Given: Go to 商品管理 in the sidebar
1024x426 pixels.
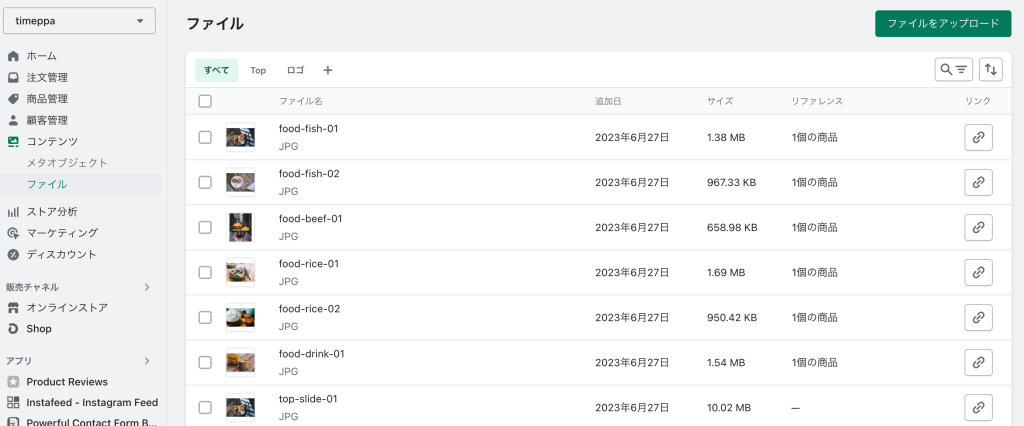Looking at the screenshot, I should coord(47,98).
